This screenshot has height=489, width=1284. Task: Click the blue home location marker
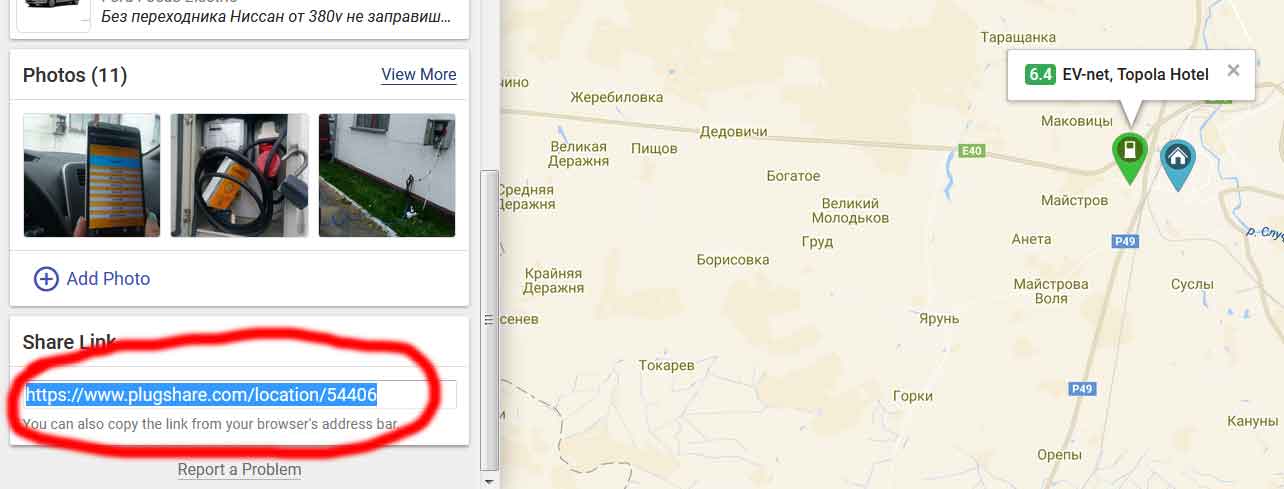tap(1178, 162)
